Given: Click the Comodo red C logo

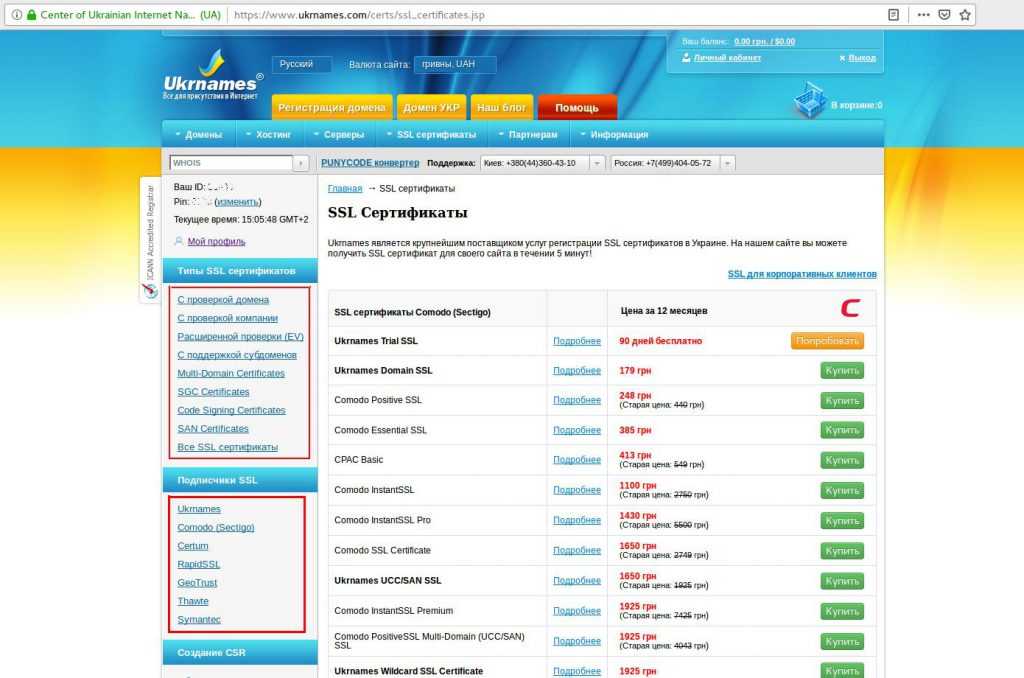Looking at the screenshot, I should tap(850, 308).
